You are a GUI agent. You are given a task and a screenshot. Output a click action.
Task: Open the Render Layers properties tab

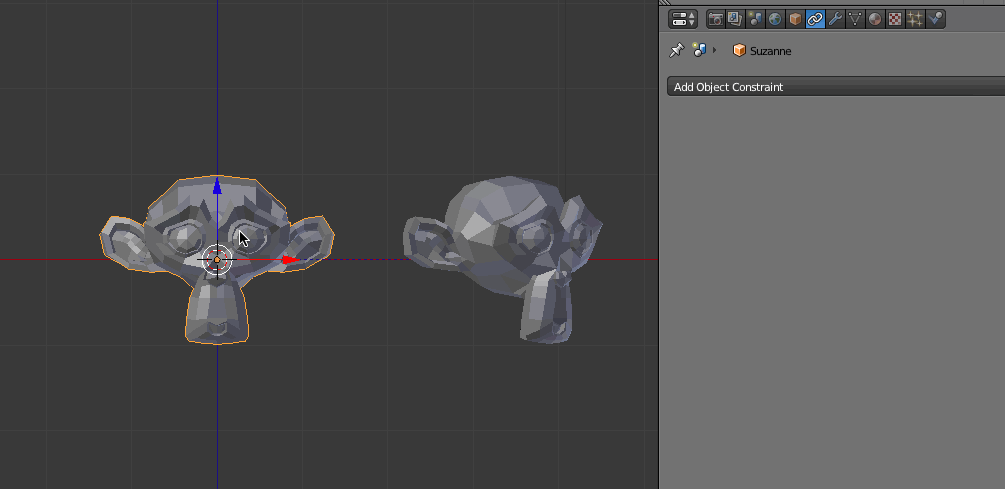[x=735, y=19]
